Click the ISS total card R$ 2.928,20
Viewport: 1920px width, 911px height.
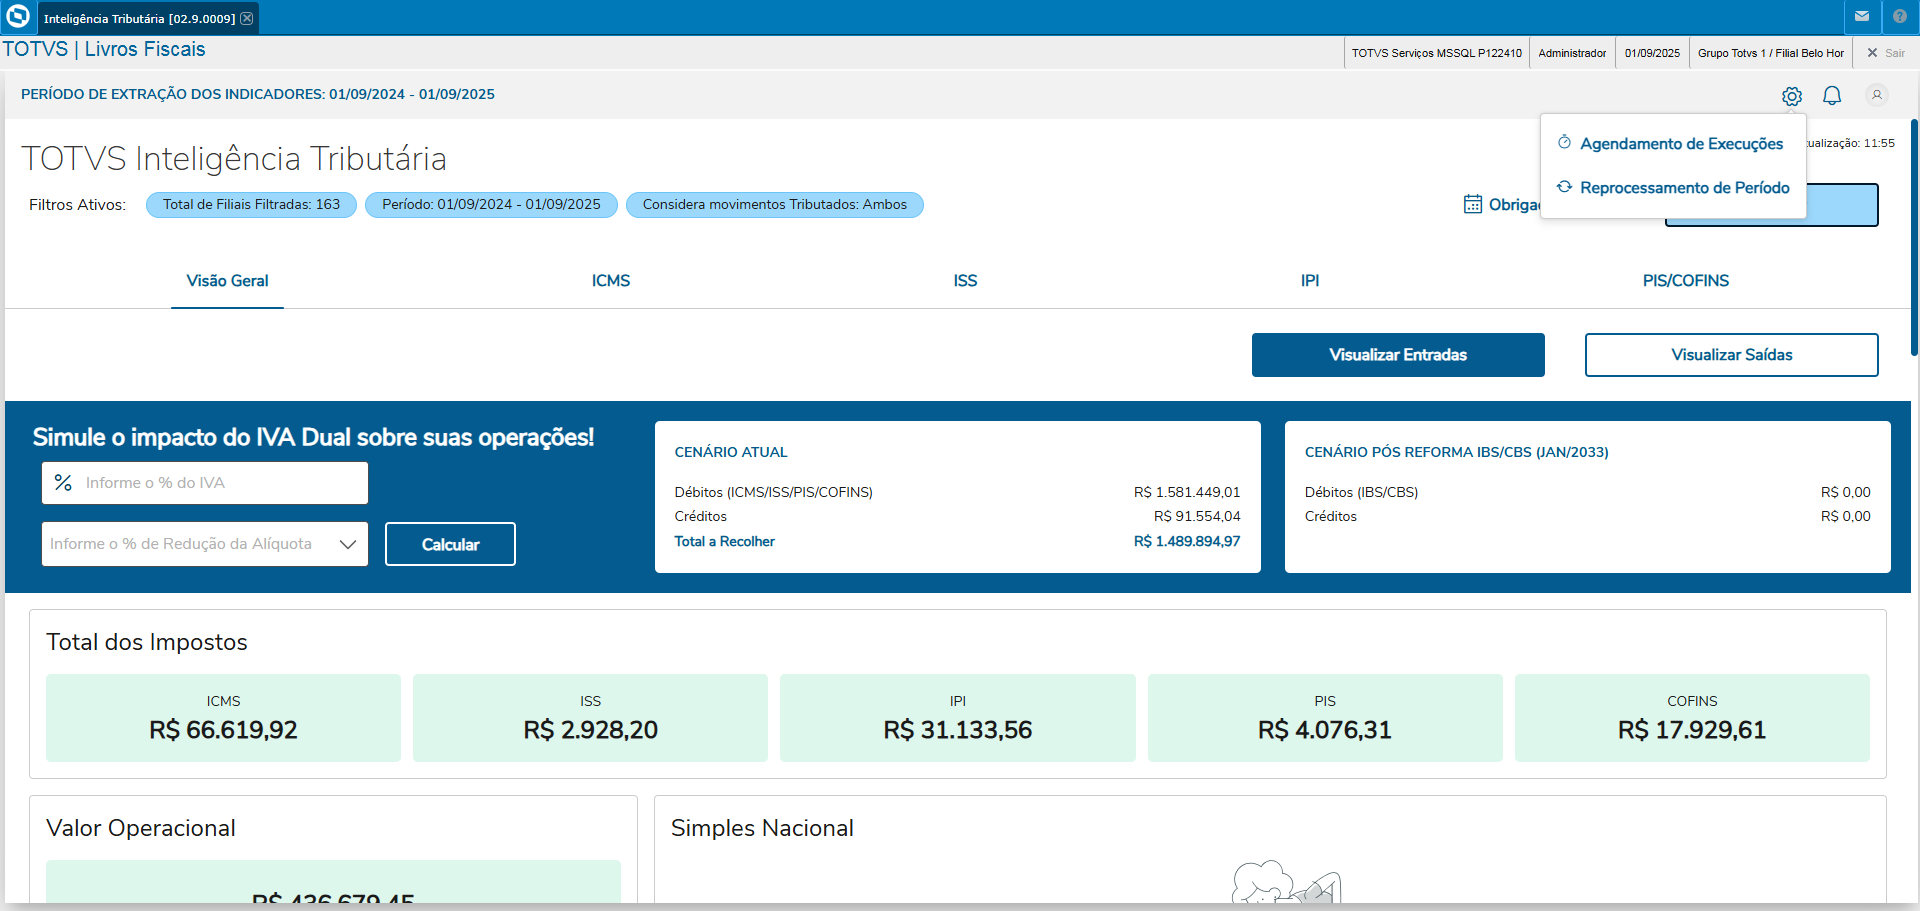click(590, 718)
